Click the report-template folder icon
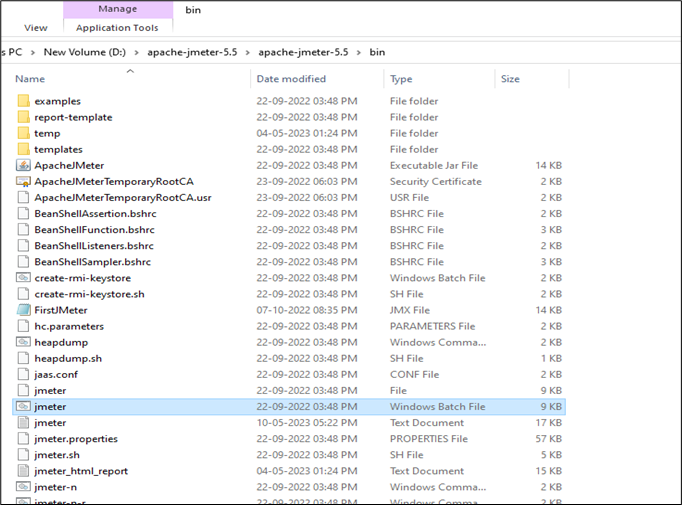 (x=23, y=117)
